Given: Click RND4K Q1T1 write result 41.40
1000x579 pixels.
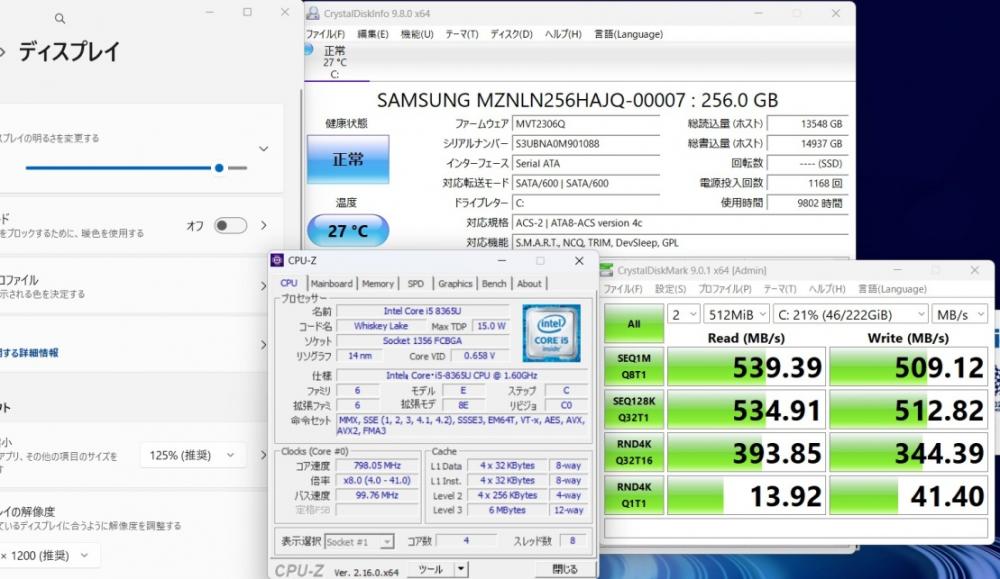Looking at the screenshot, I should click(x=909, y=495).
